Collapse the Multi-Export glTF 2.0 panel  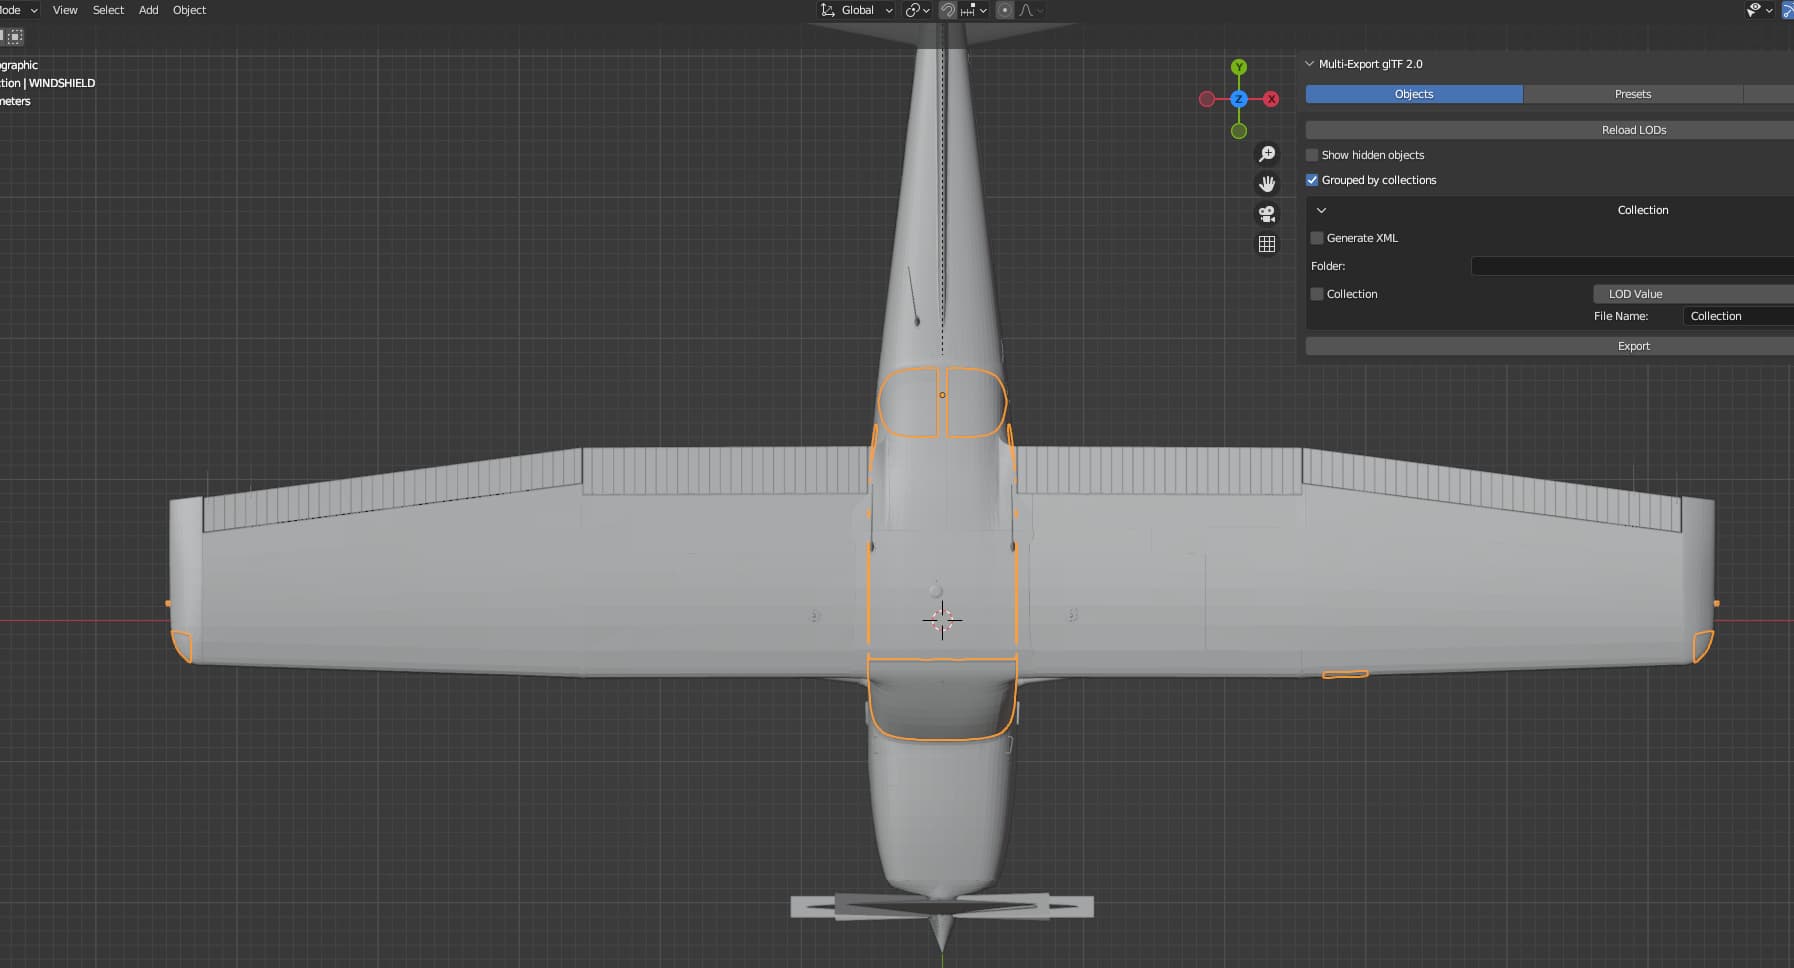1310,64
